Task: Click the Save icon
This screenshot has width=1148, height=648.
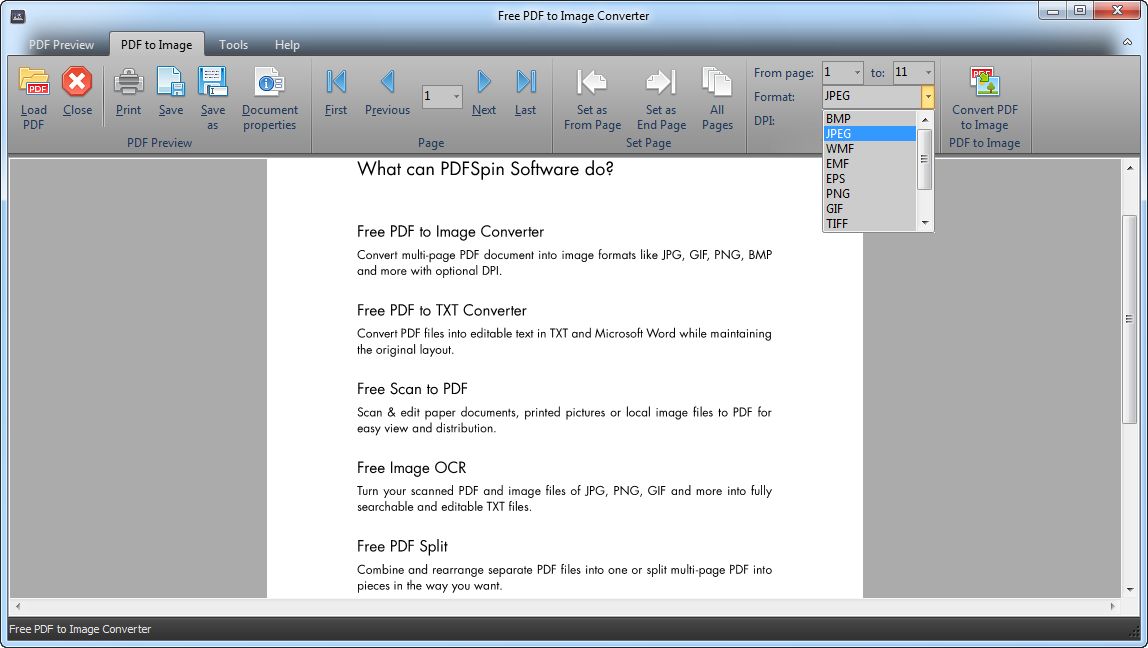Action: pos(171,81)
